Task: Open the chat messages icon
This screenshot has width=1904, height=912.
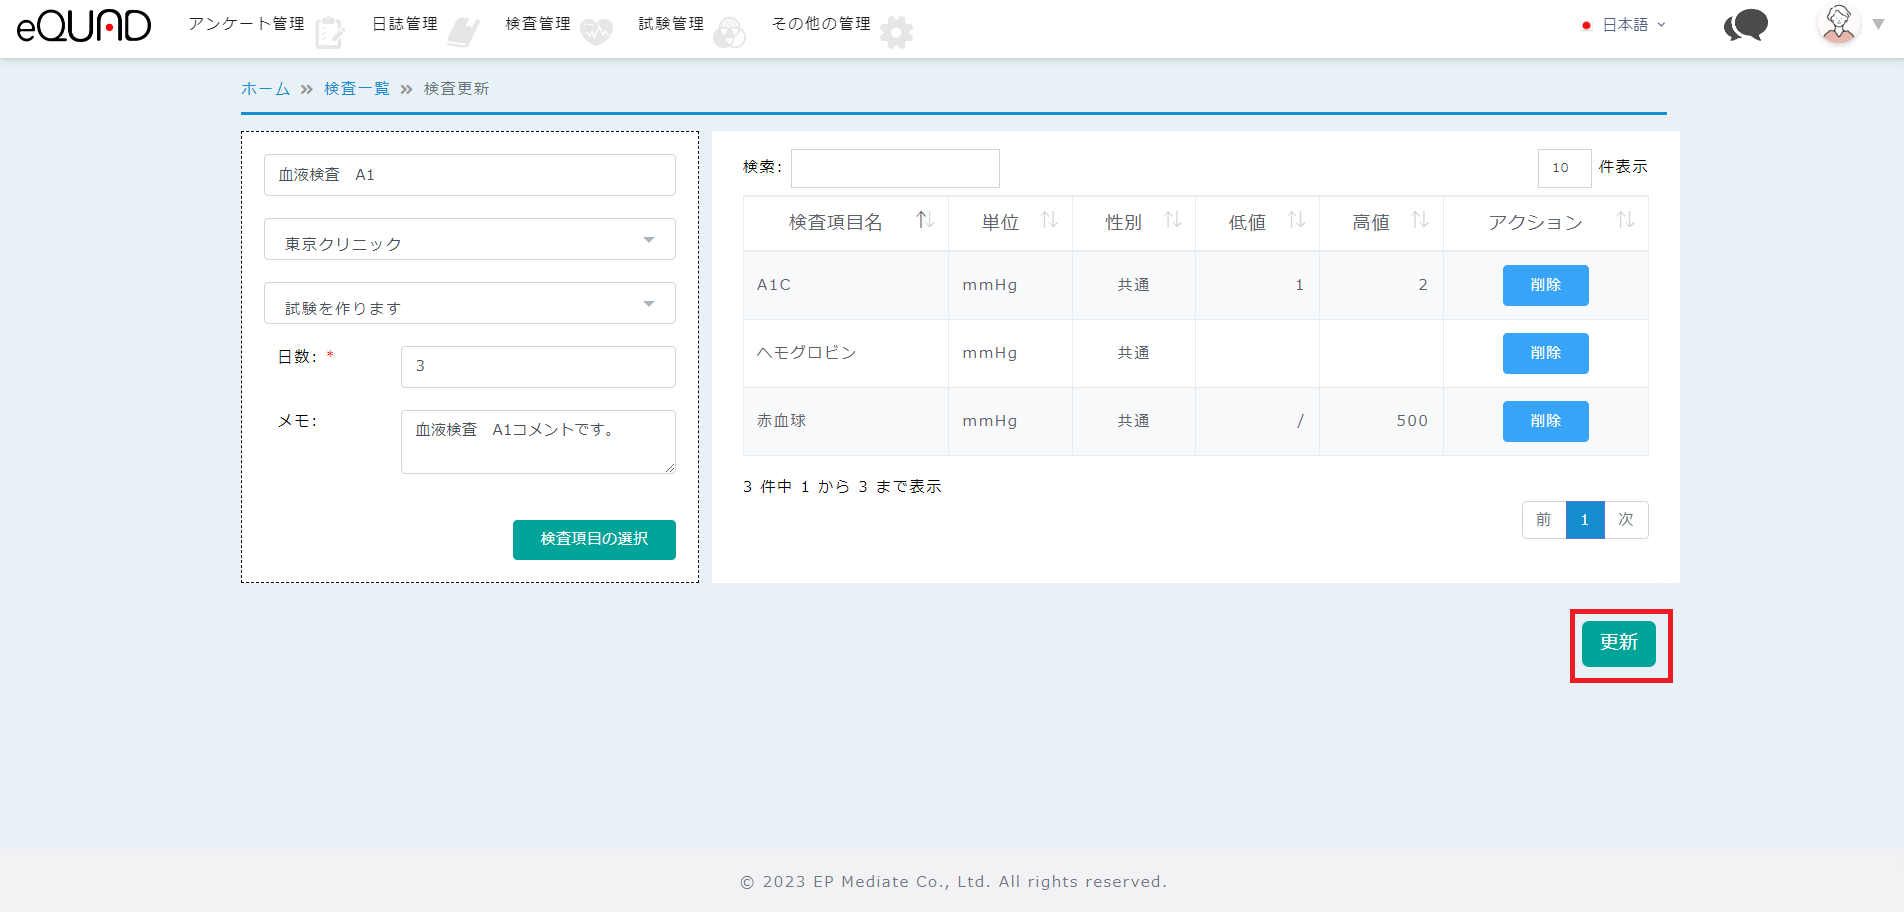Action: point(1745,25)
